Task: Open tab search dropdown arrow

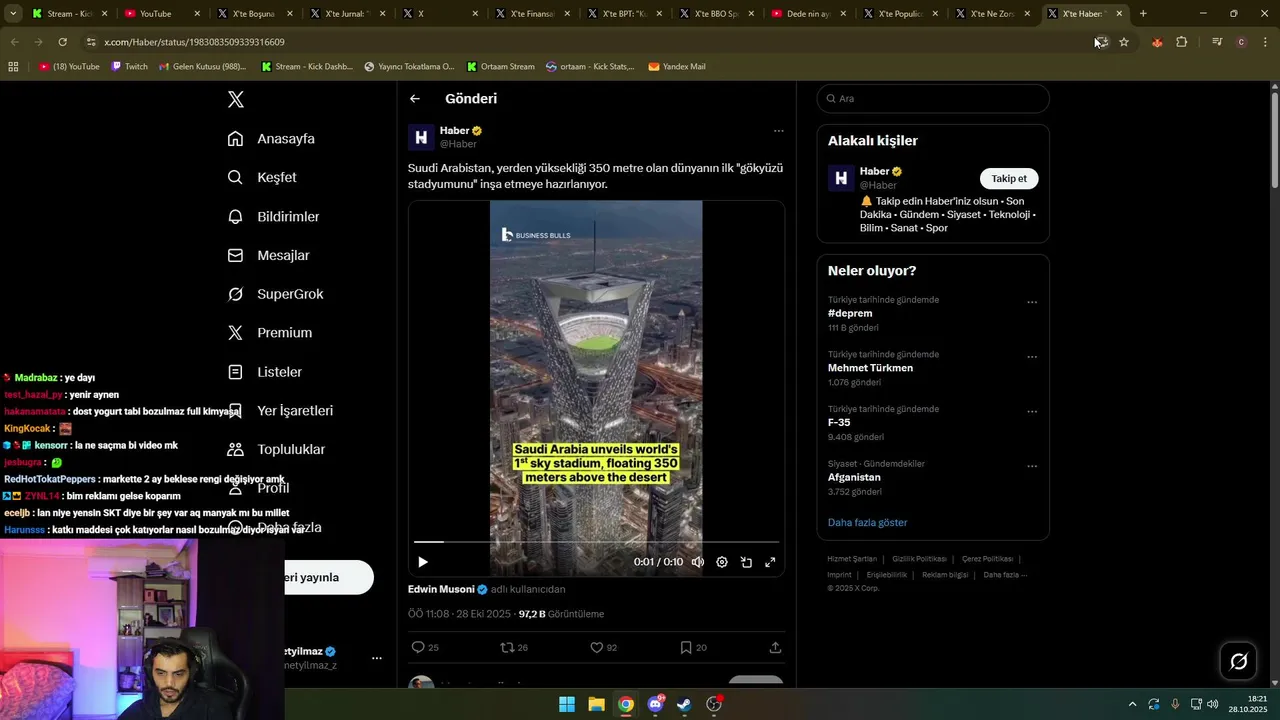Action: pyautogui.click(x=13, y=13)
